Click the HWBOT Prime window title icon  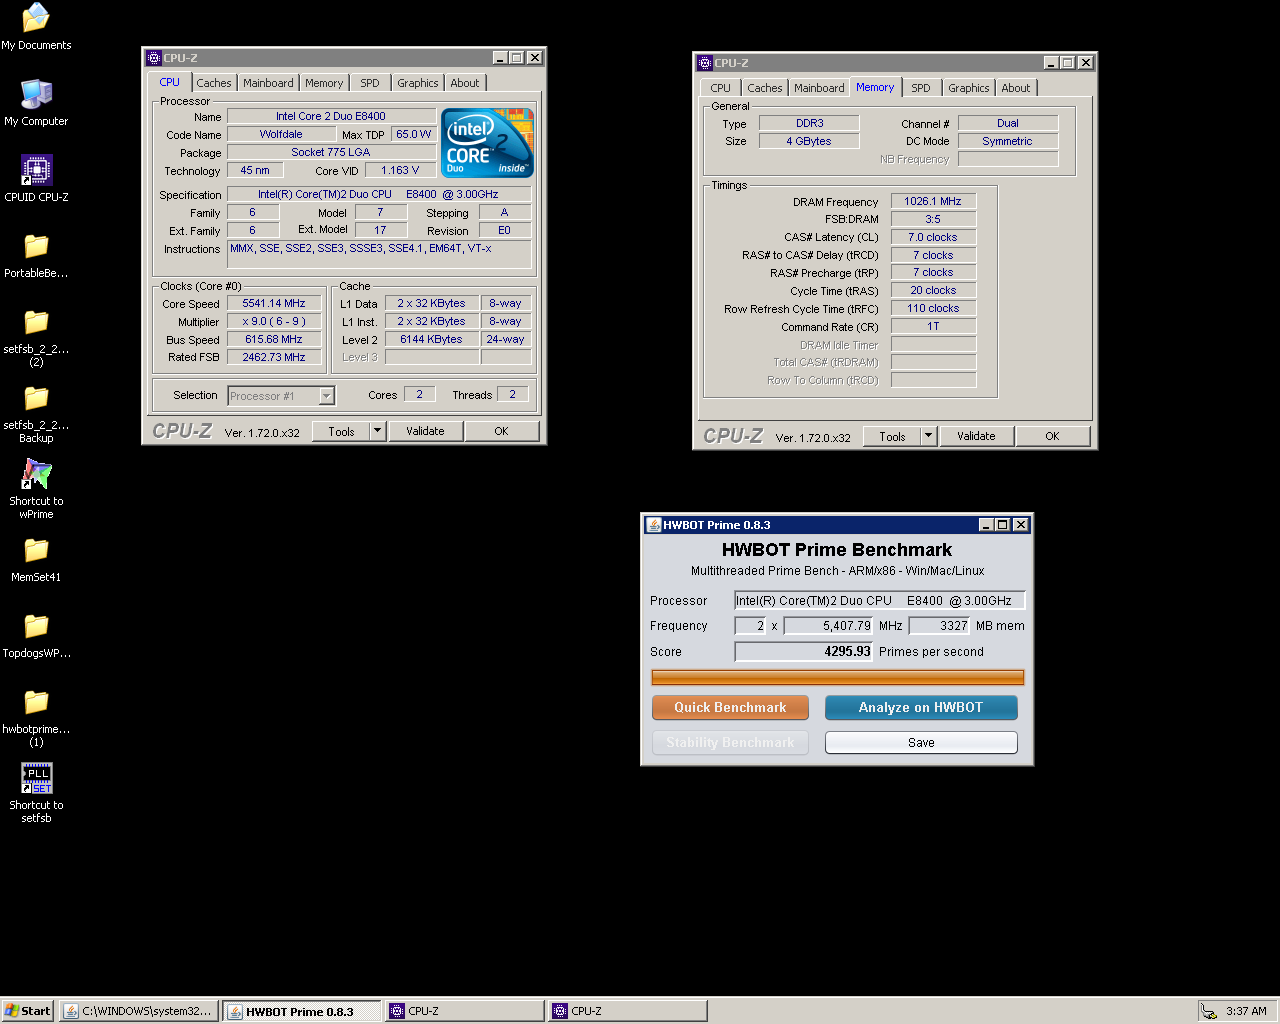click(x=654, y=525)
